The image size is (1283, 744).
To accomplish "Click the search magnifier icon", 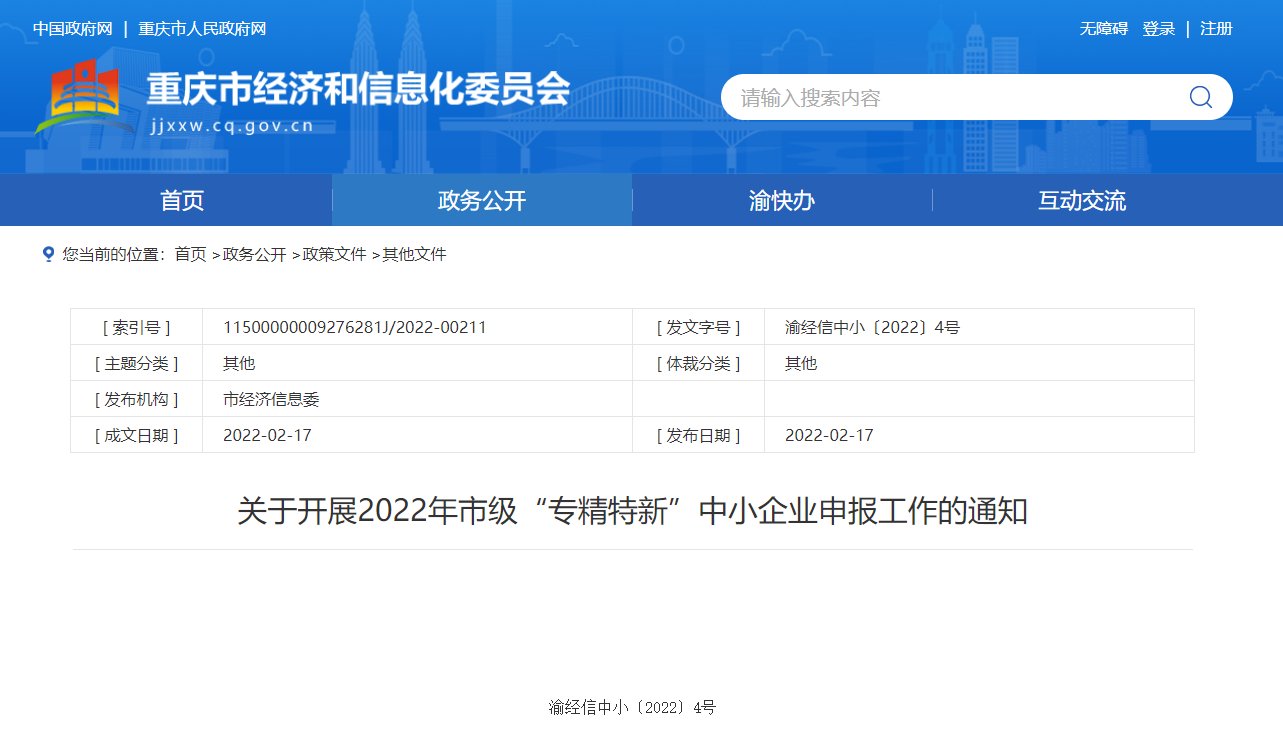I will [x=1200, y=97].
